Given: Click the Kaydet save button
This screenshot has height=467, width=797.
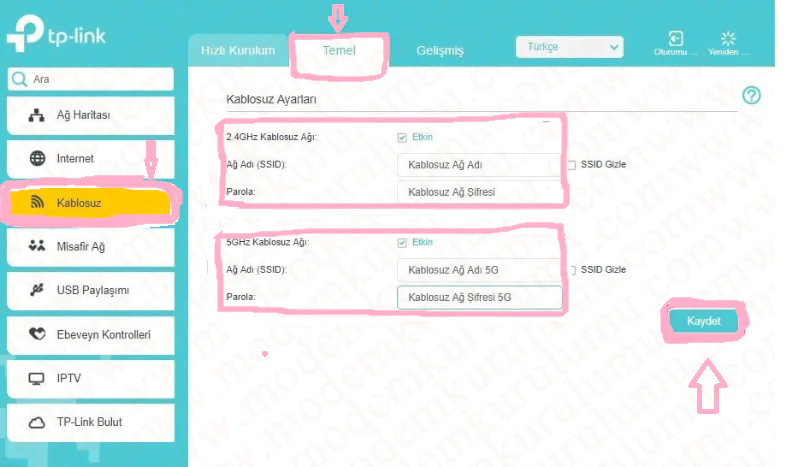Looking at the screenshot, I should (703, 321).
